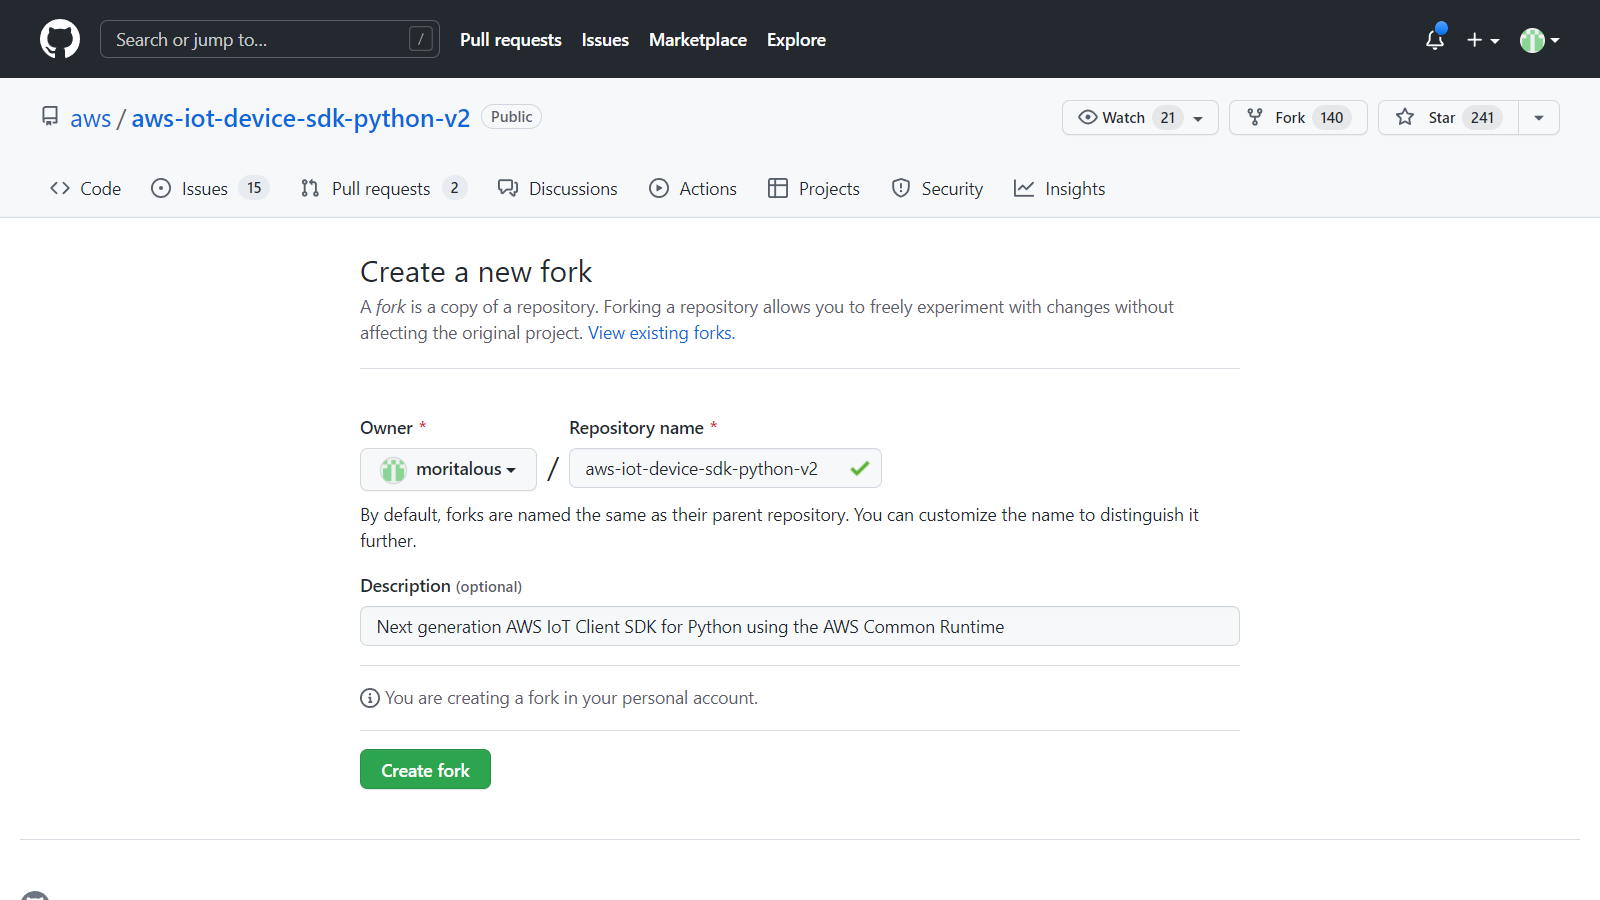Click the repository book icon beside aws

[x=50, y=117]
